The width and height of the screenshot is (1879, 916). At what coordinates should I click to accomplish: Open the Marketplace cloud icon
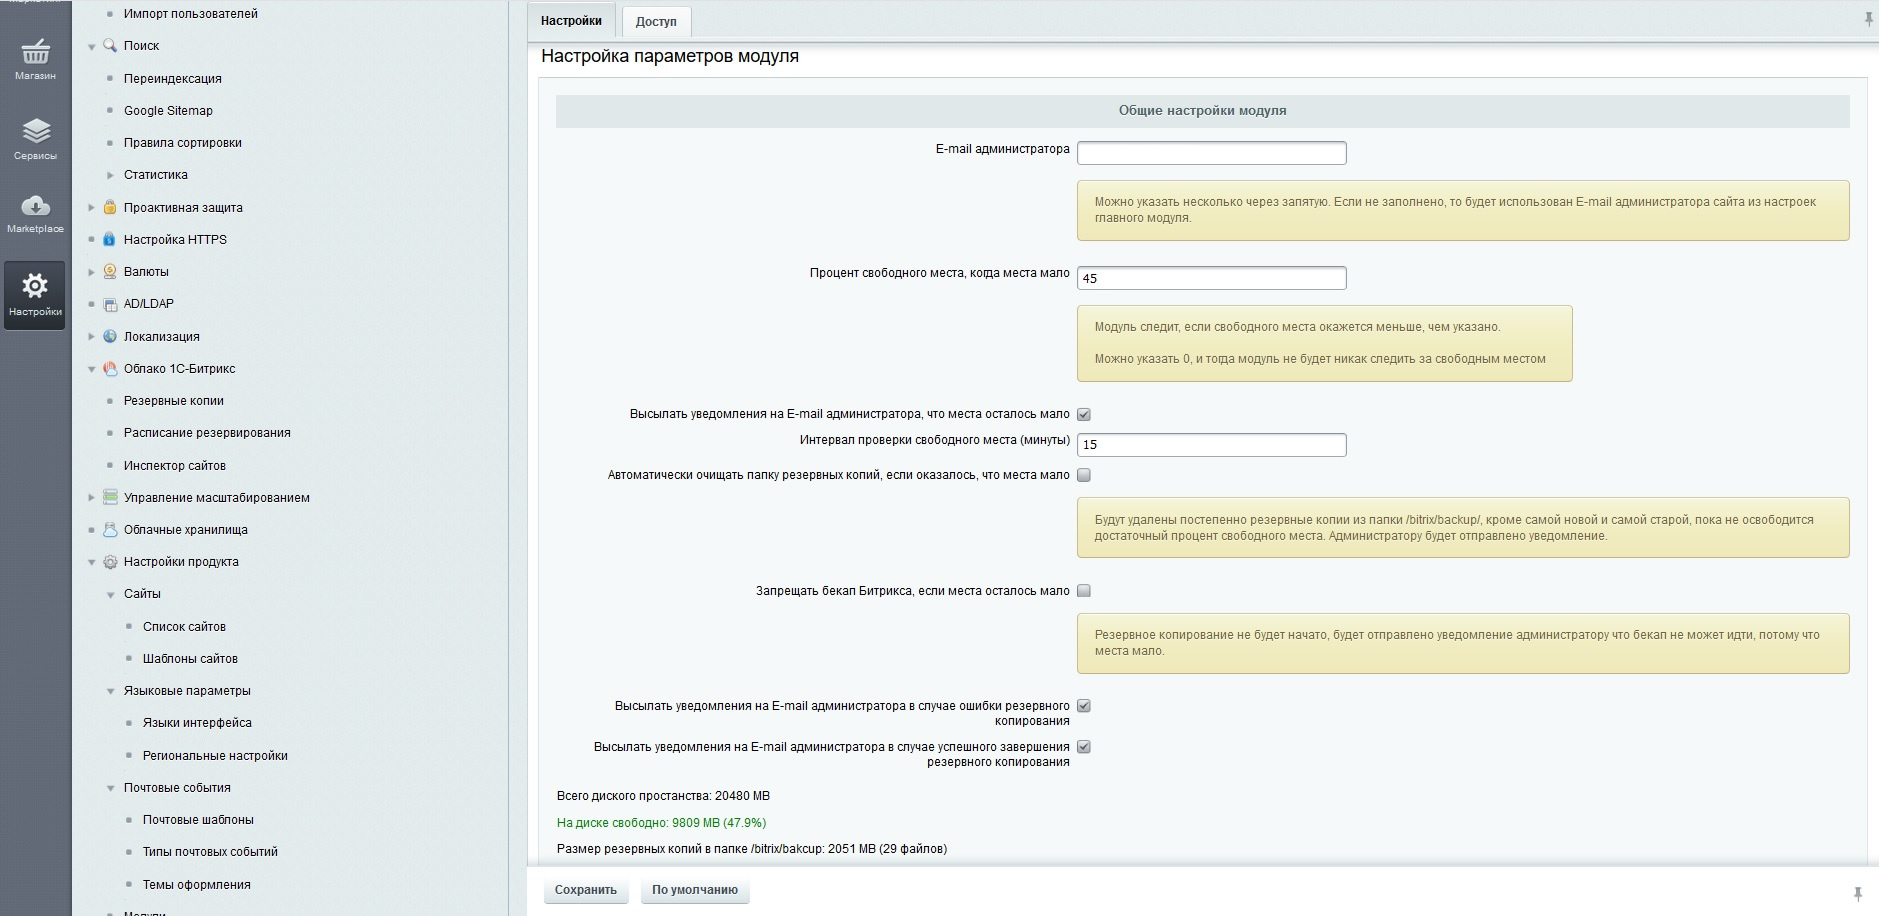pos(35,206)
